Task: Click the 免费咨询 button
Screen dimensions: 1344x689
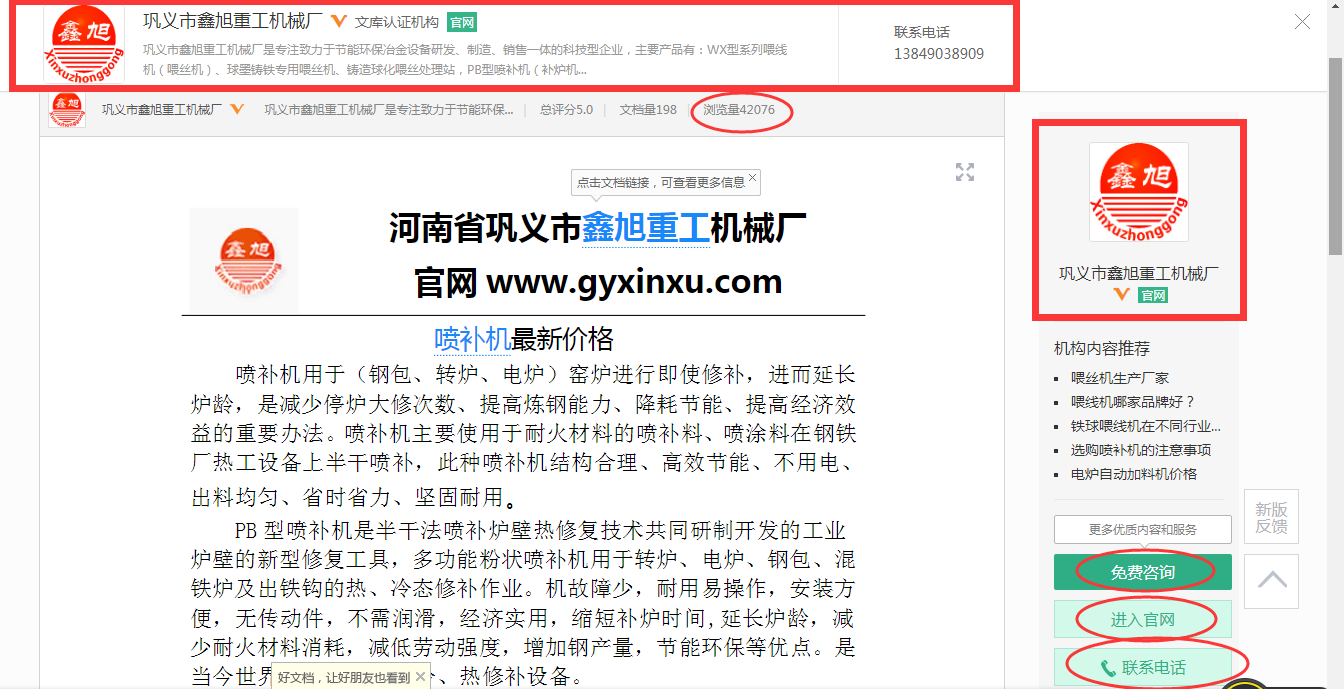Action: point(1142,573)
